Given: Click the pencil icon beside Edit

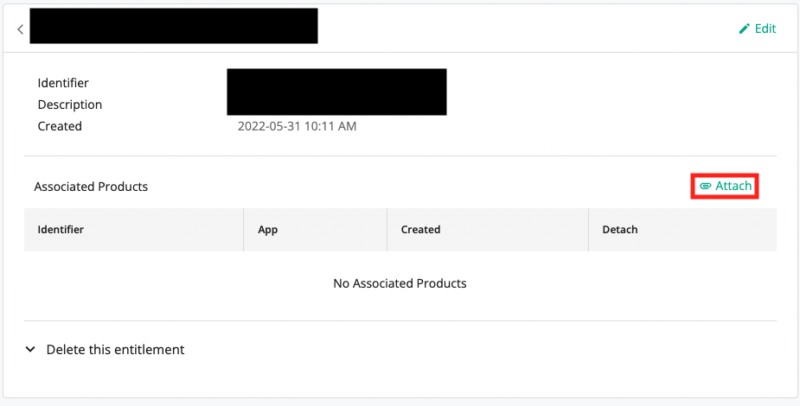Looking at the screenshot, I should point(744,29).
